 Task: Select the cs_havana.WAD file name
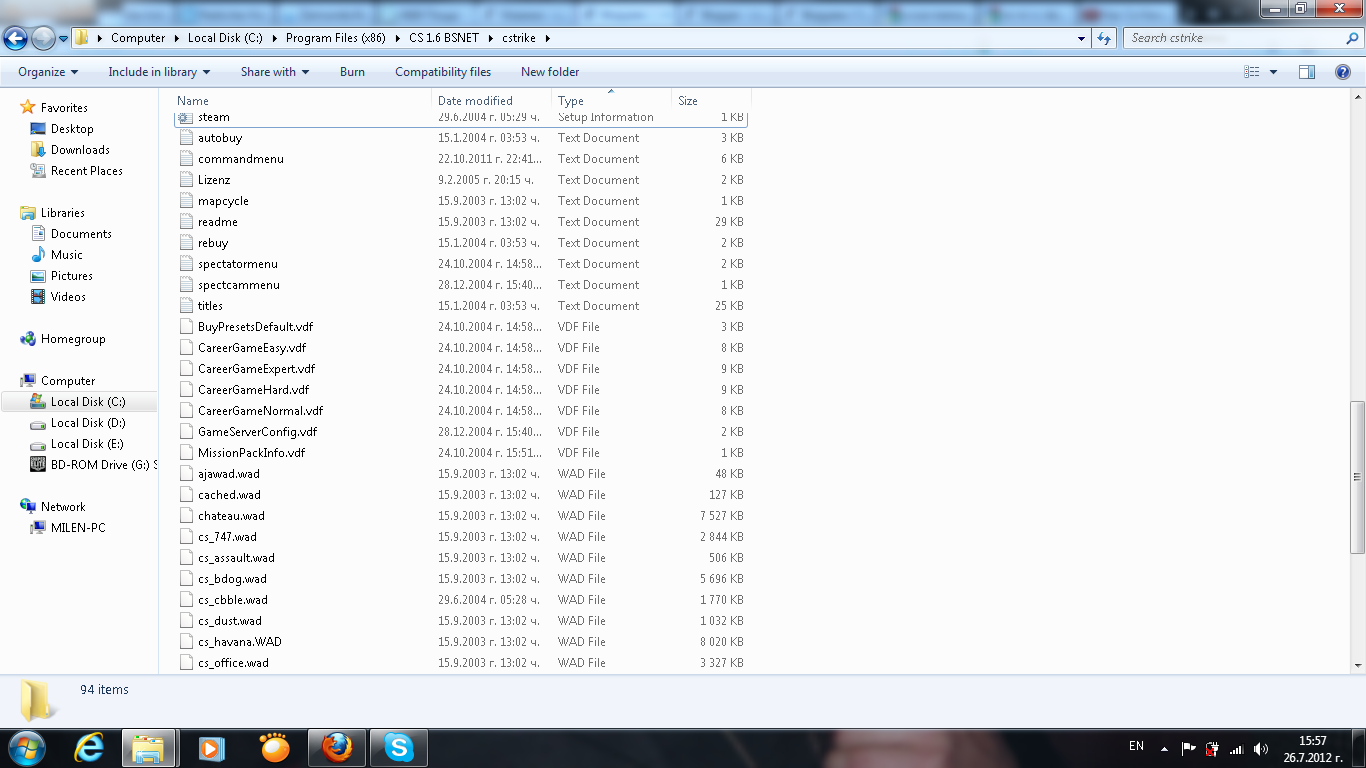(x=239, y=642)
